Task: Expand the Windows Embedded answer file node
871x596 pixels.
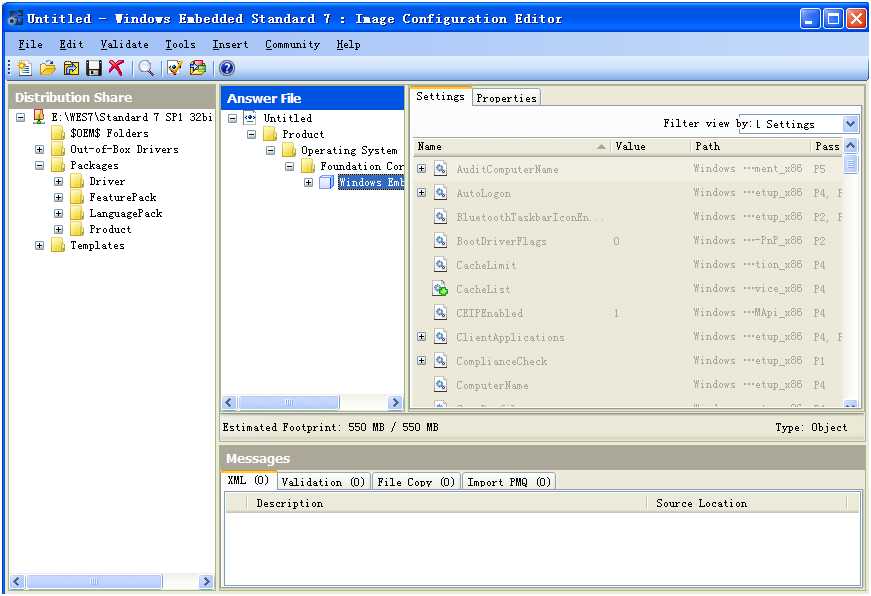Action: (x=308, y=182)
